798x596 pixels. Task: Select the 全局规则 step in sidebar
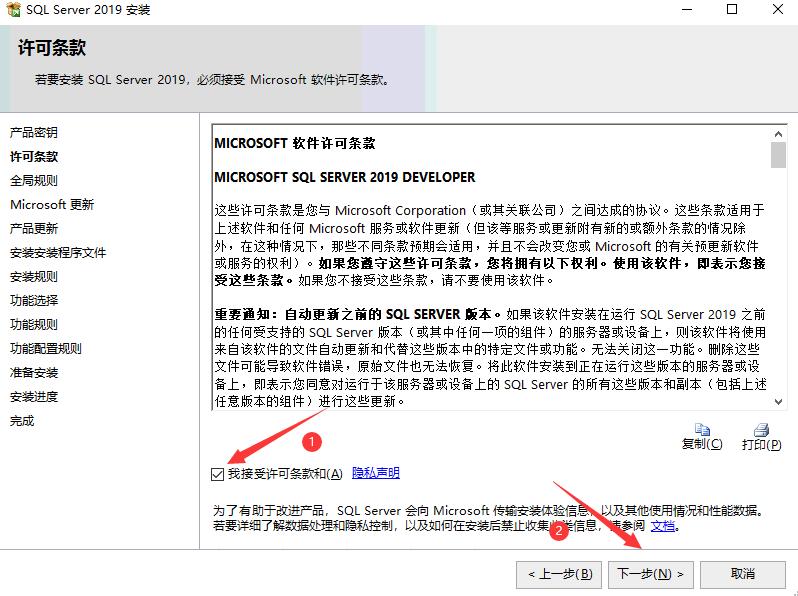pos(34,181)
